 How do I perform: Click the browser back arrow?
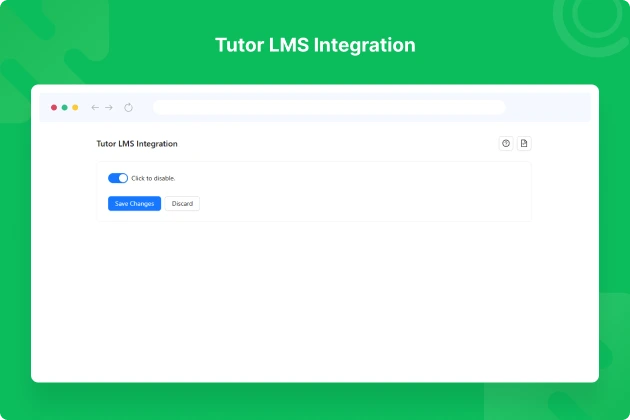95,107
